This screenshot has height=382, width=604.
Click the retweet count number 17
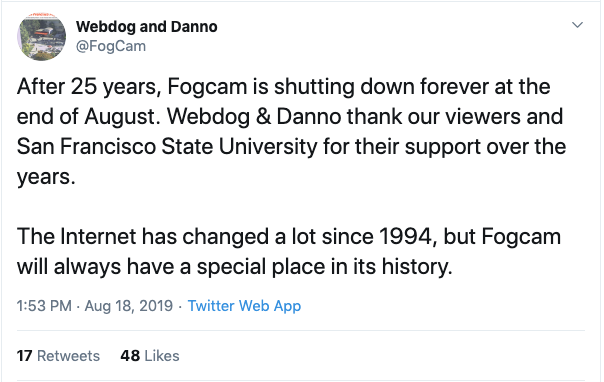25,356
